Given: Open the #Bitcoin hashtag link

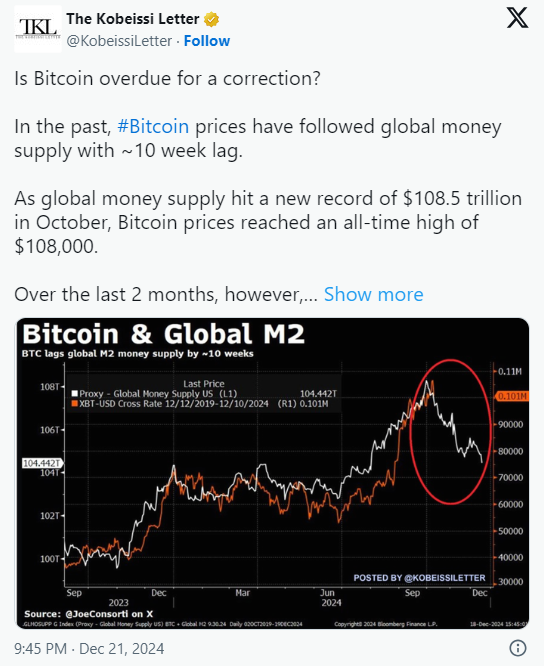Looking at the screenshot, I should point(153,127).
